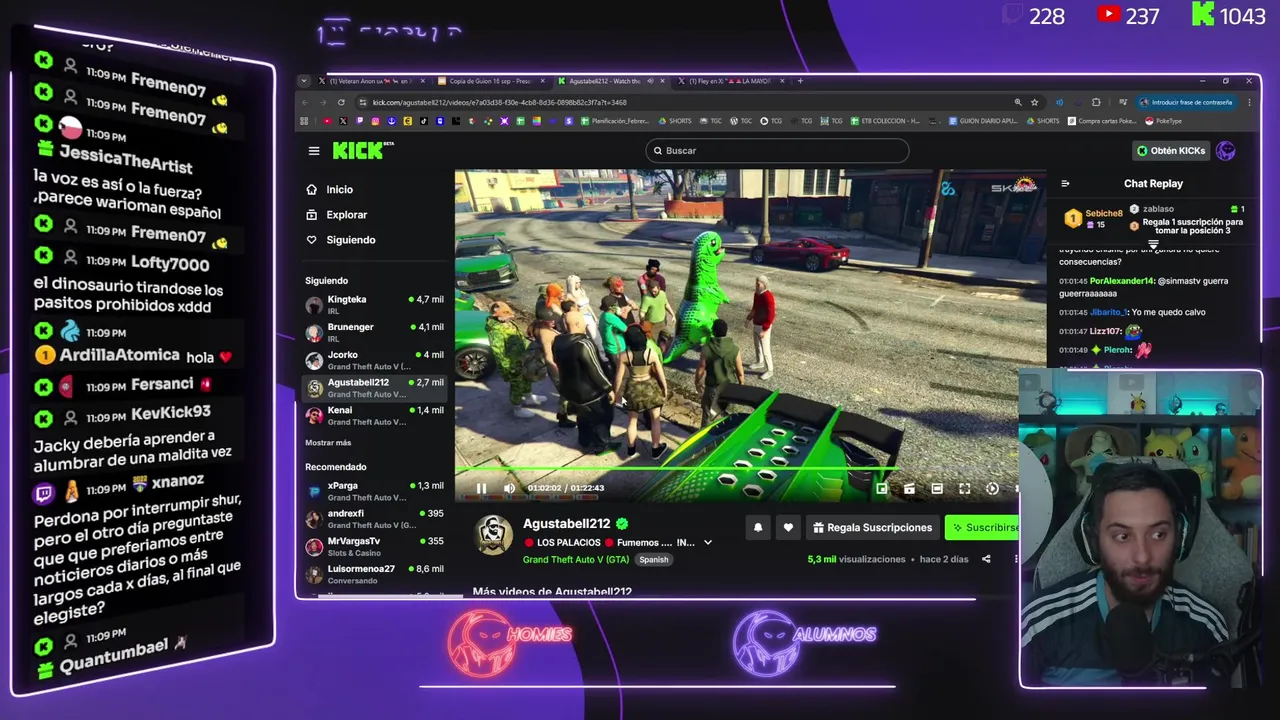Toggle theater mode icon
1280x720 pixels.
(937, 488)
